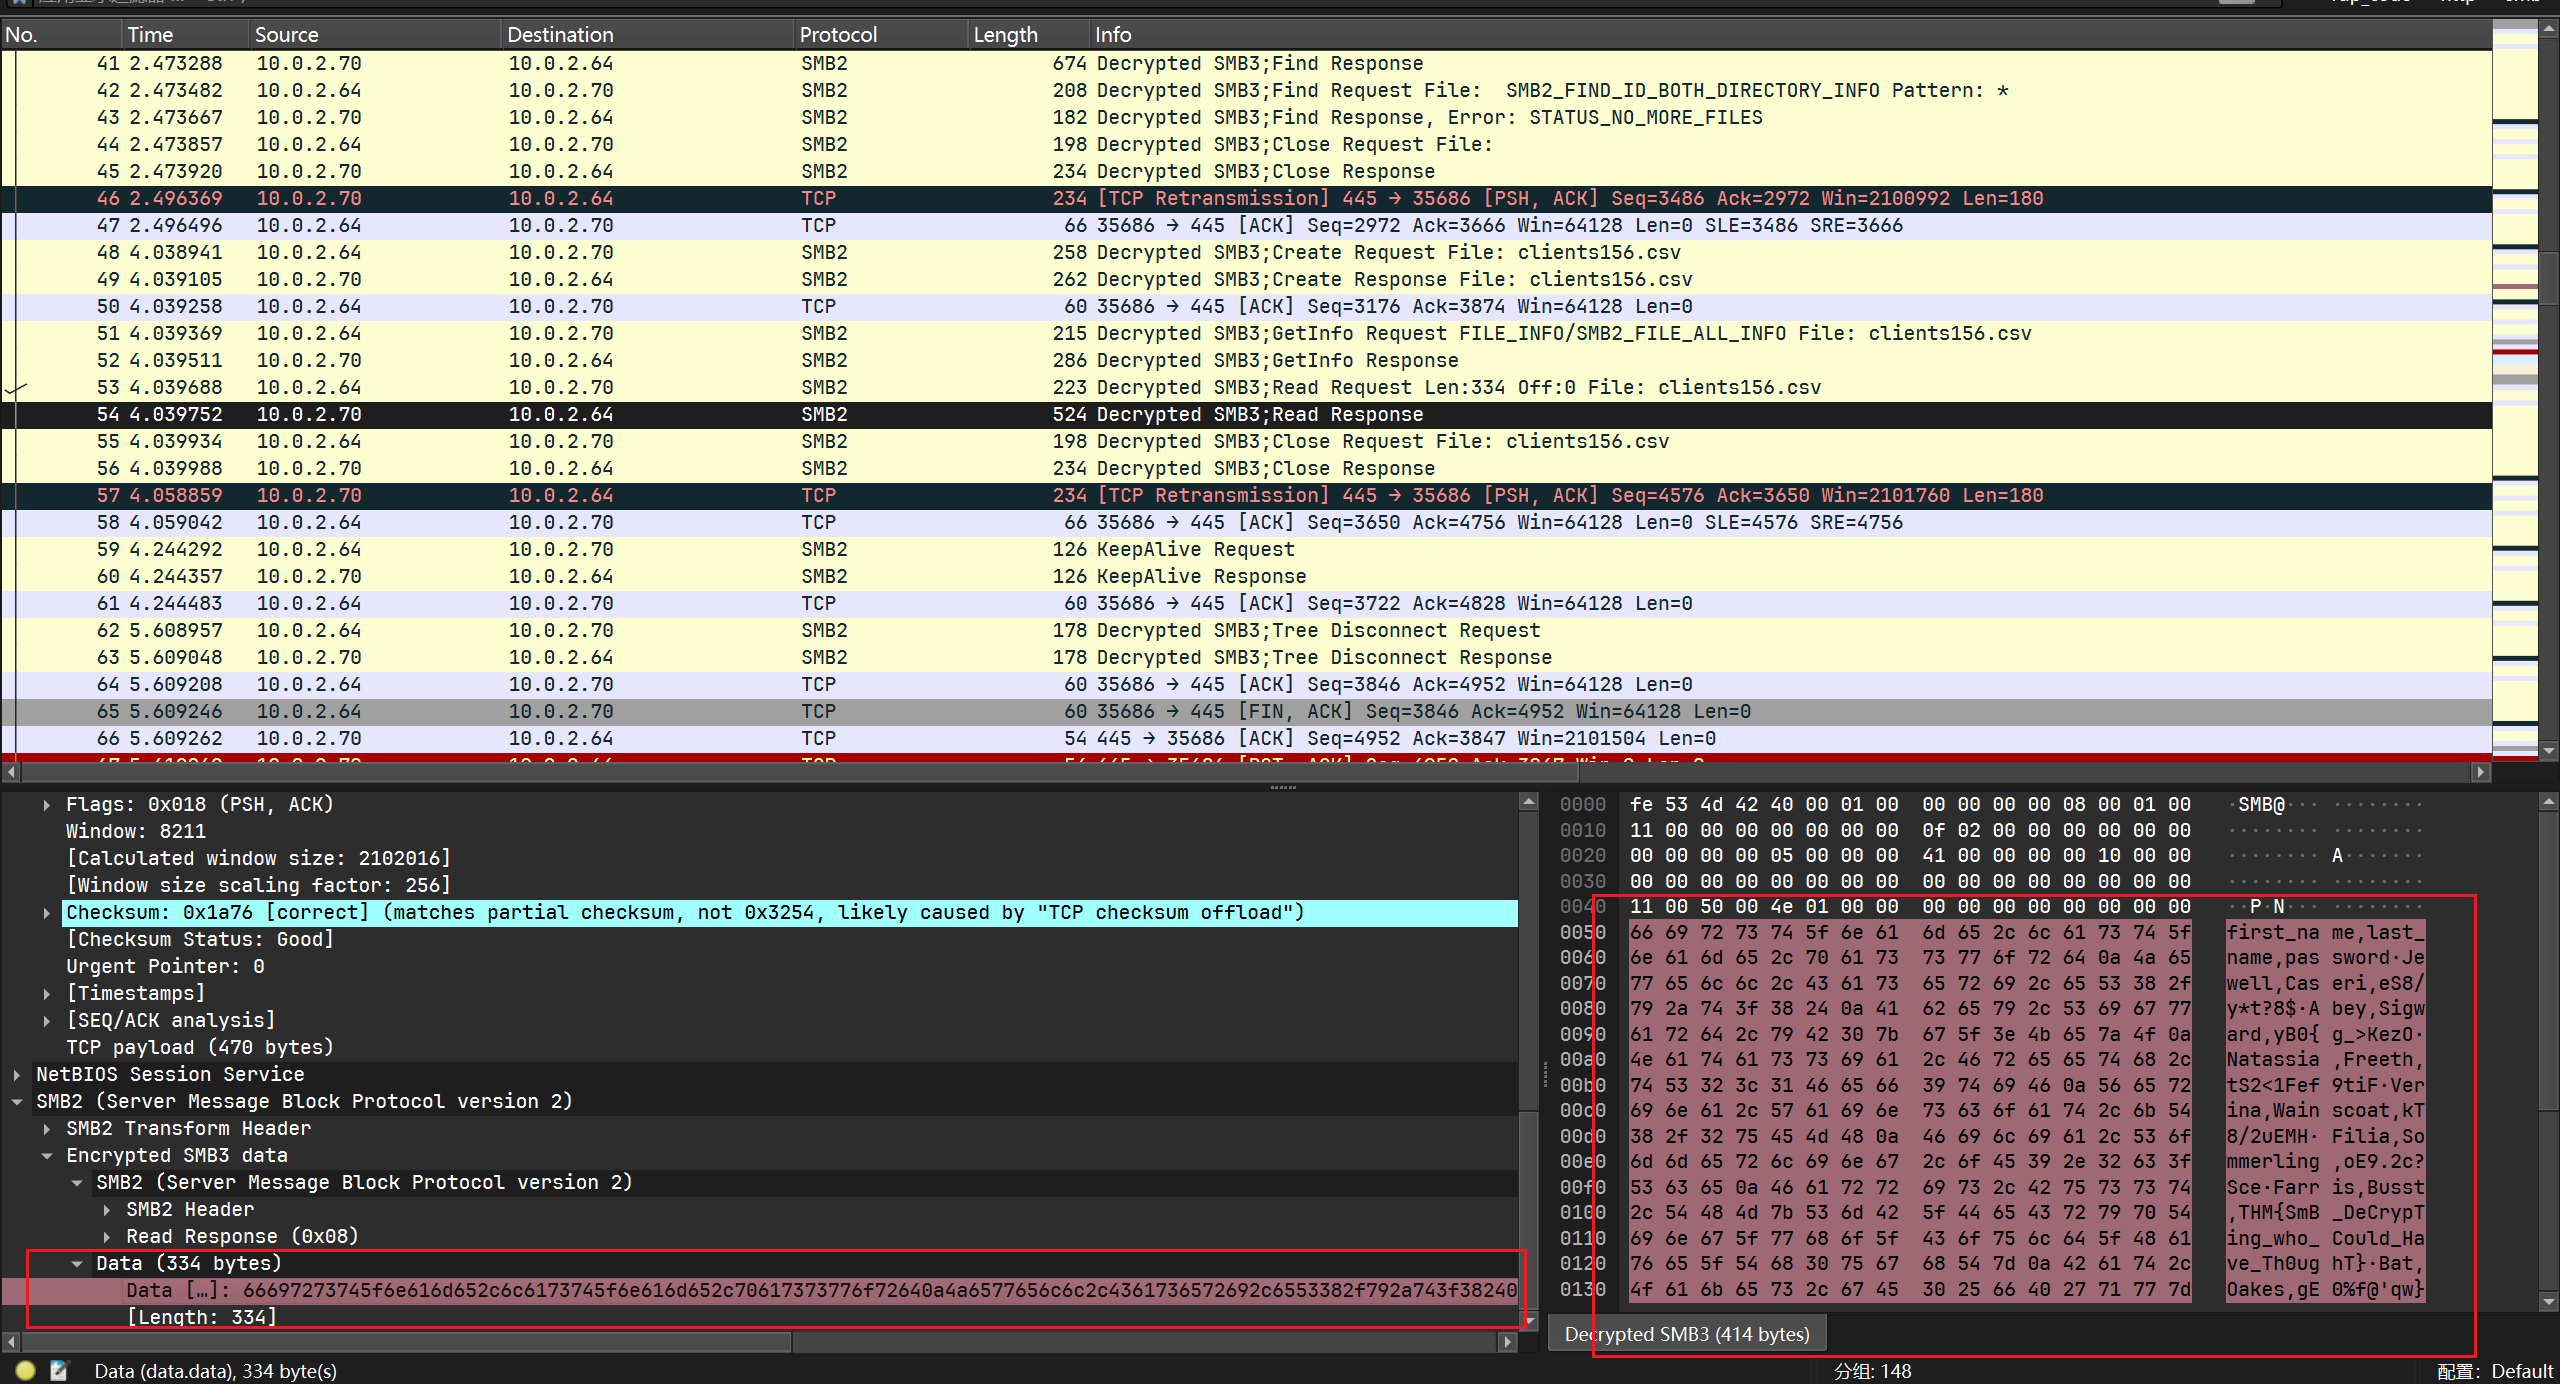Click the 配置: Default profile status label
Image resolution: width=2560 pixels, height=1384 pixels.
[x=2495, y=1371]
